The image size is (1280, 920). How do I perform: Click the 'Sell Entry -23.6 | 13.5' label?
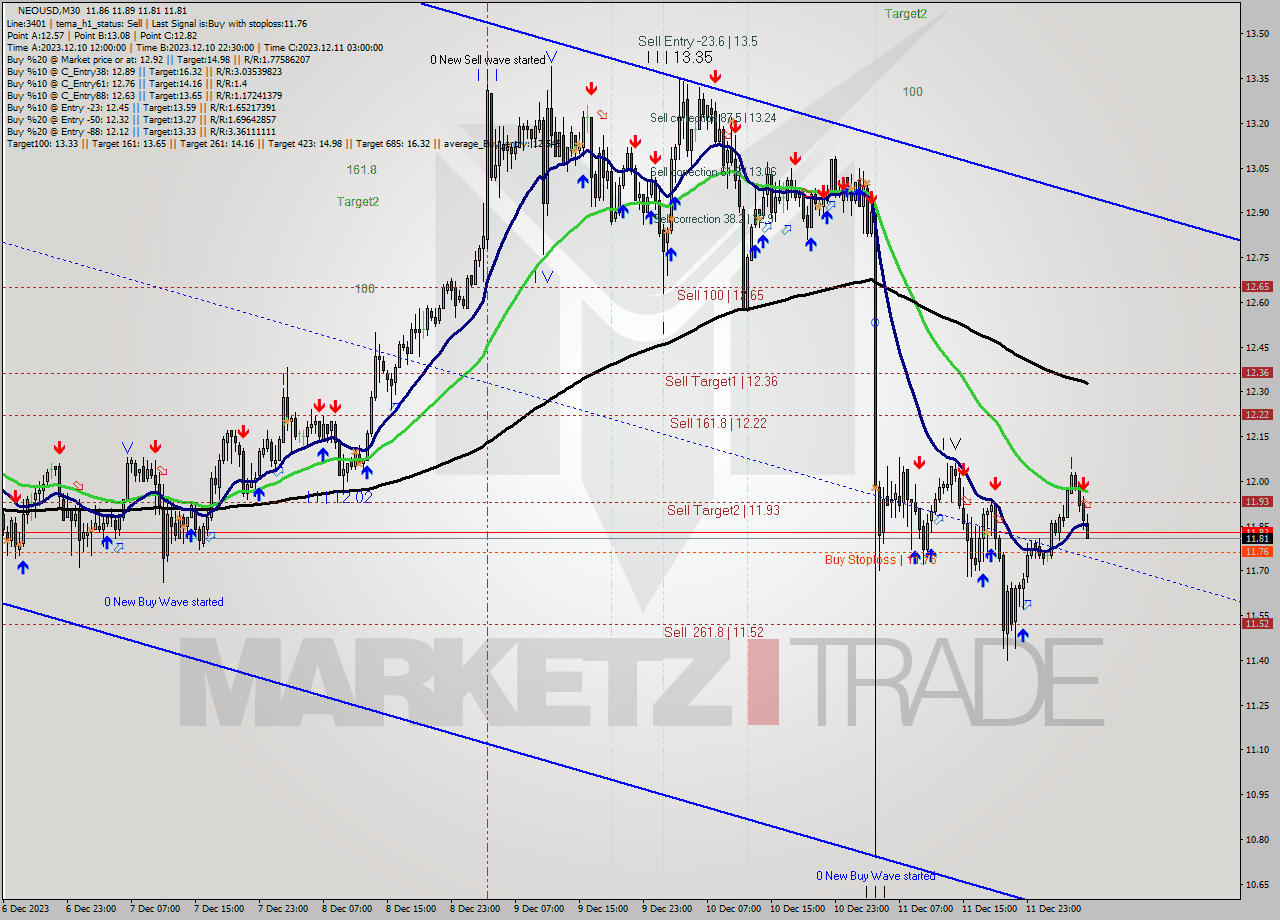point(698,41)
